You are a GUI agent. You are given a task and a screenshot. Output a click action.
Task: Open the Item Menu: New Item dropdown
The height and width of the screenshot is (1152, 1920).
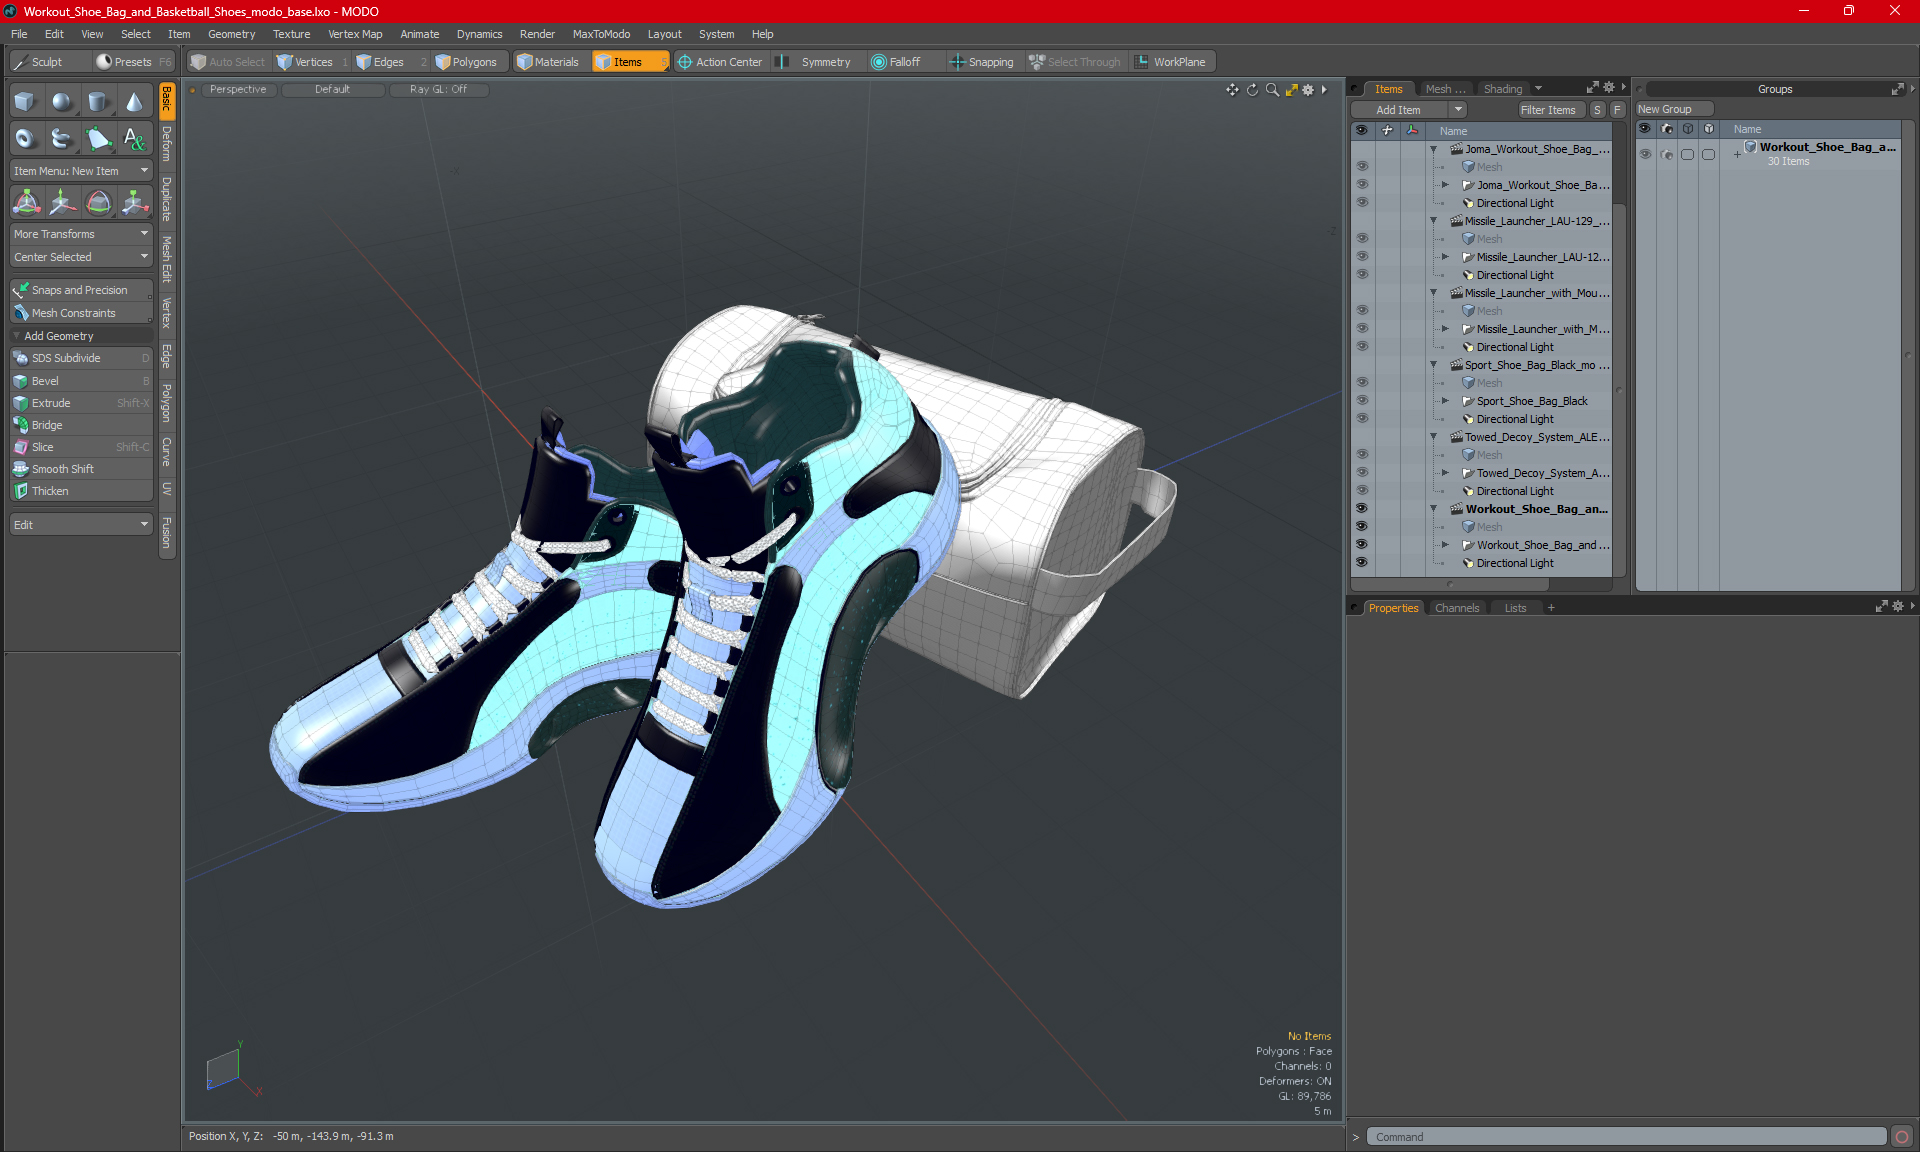tap(80, 171)
